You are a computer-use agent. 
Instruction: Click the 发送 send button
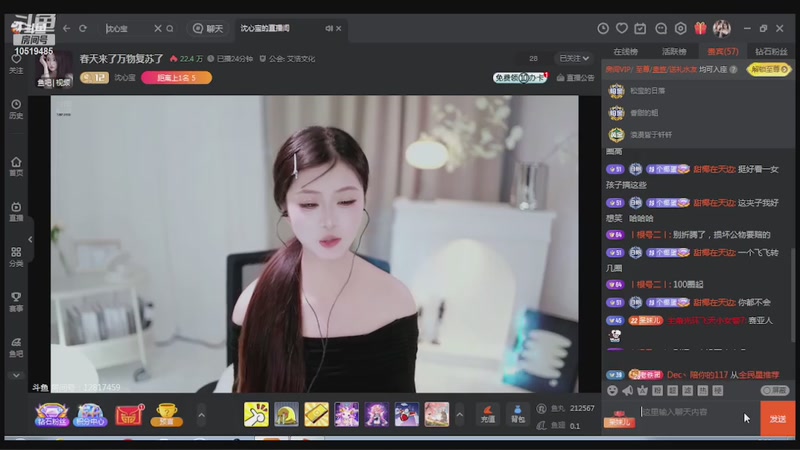778,418
